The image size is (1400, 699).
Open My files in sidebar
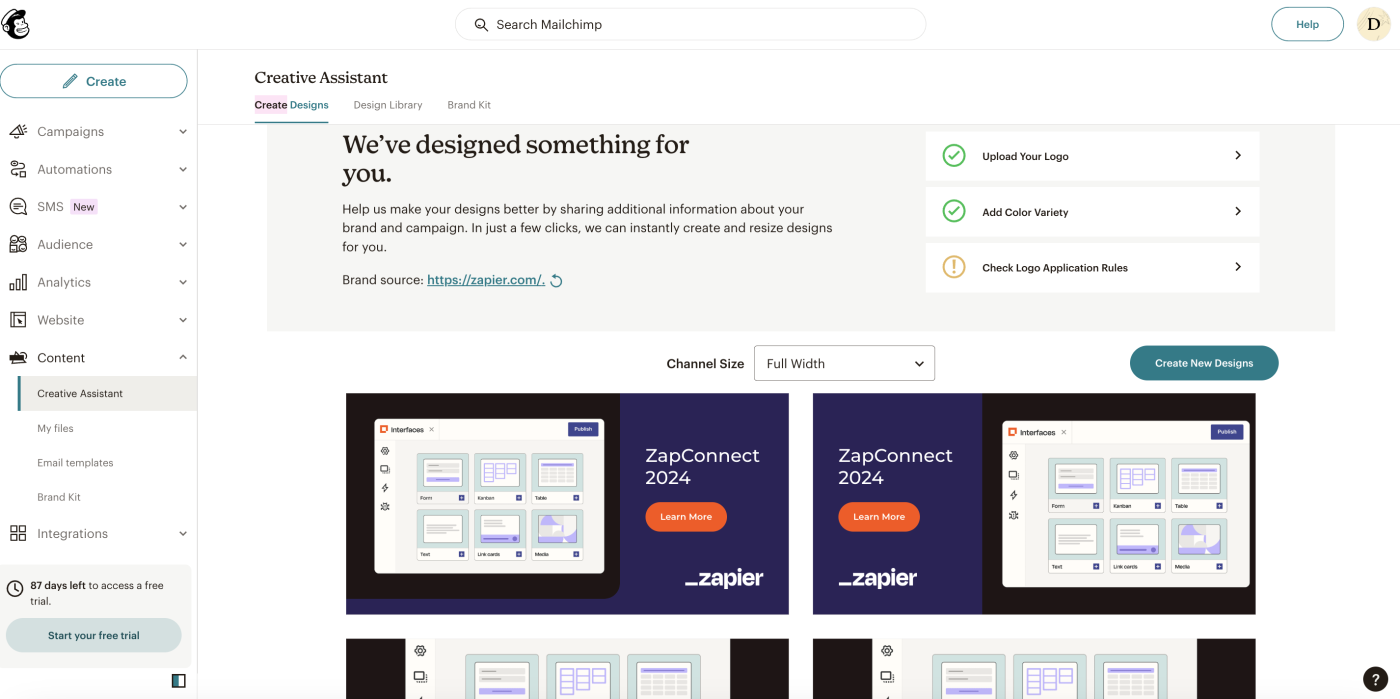pos(56,428)
